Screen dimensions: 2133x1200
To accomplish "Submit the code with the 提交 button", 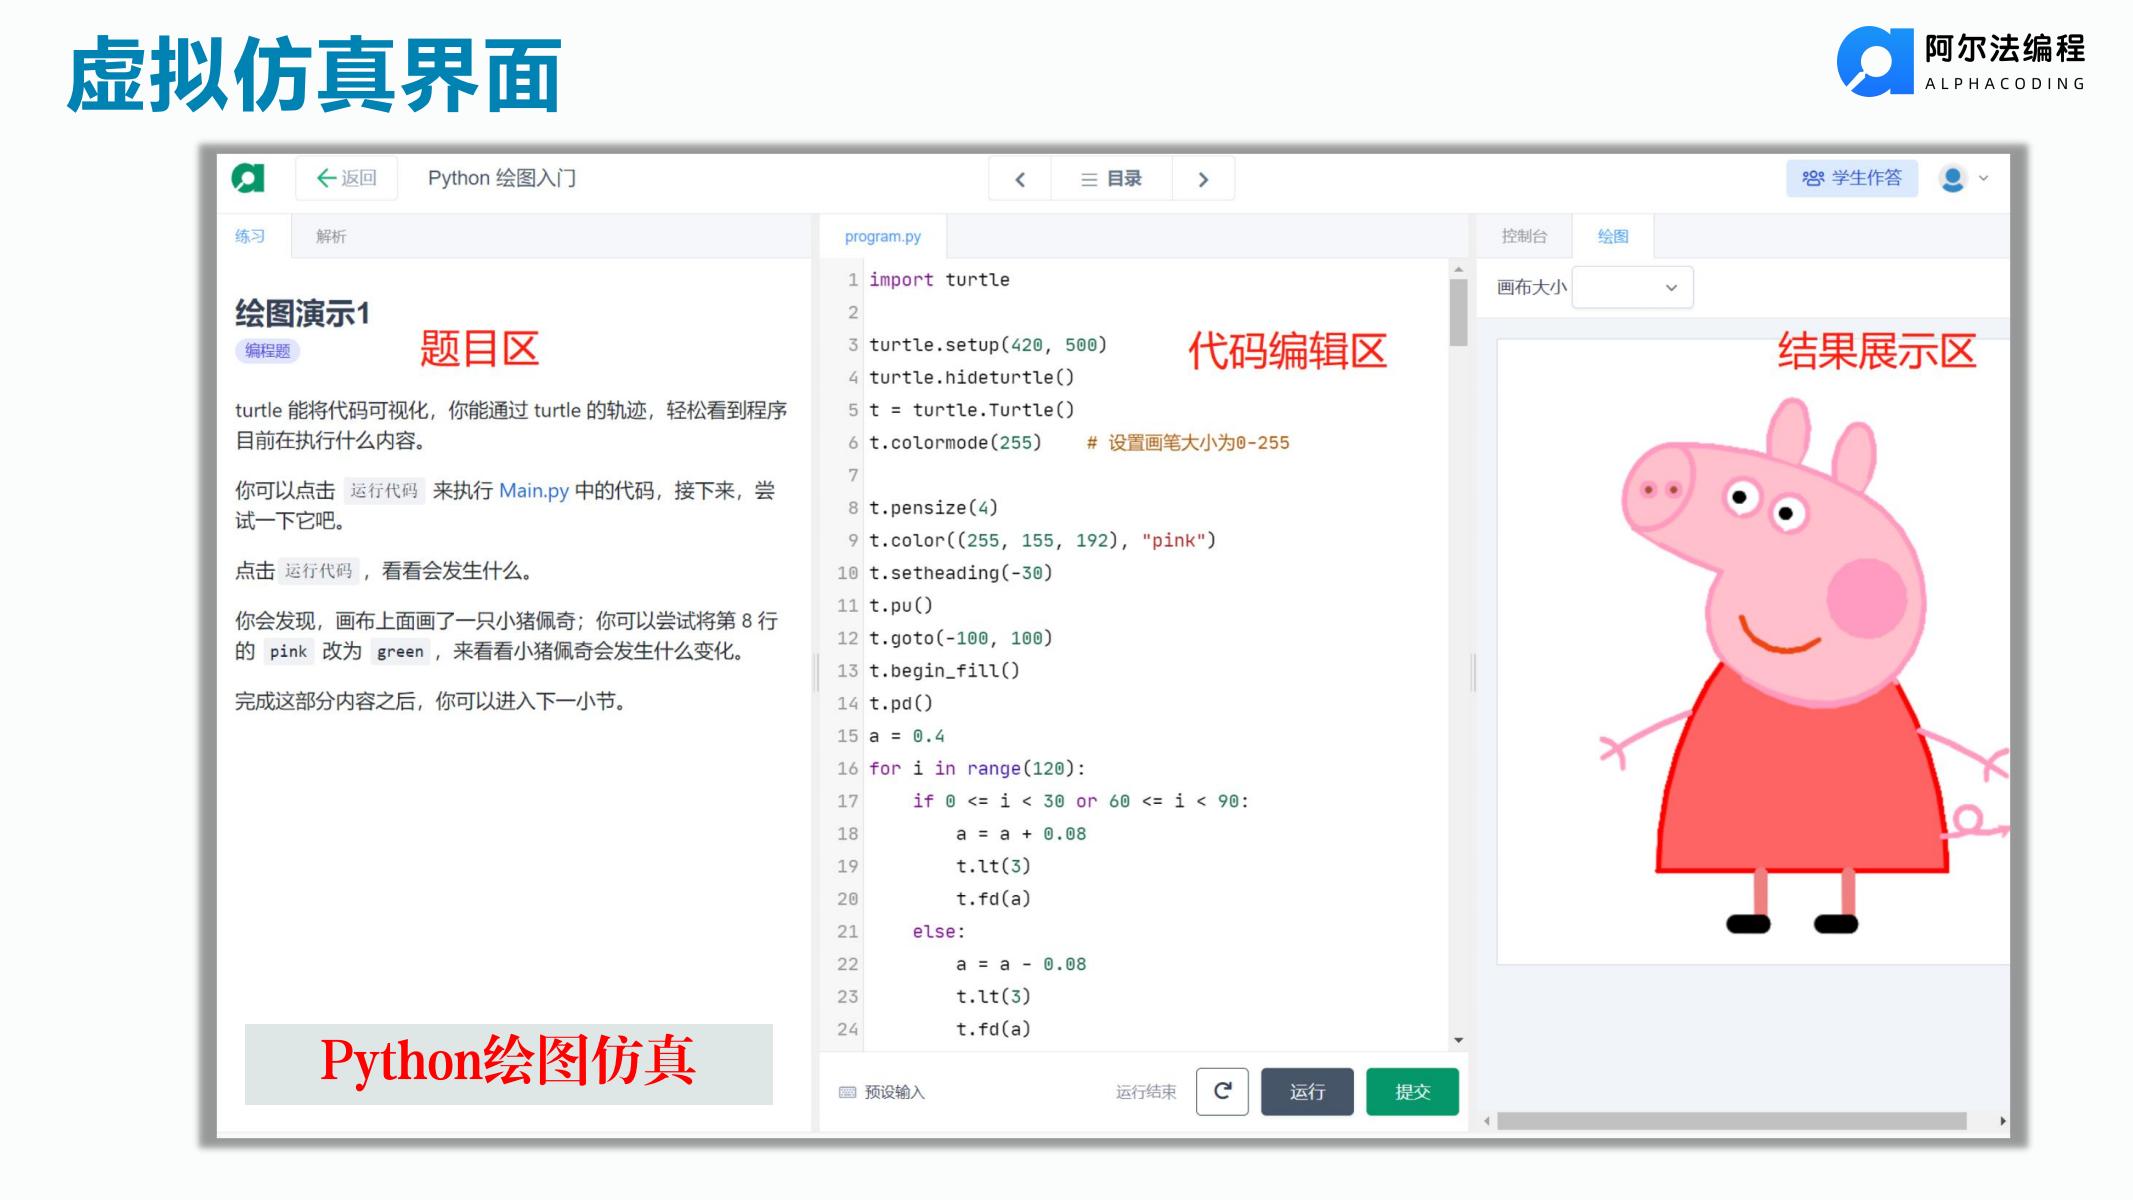I will (1412, 1091).
